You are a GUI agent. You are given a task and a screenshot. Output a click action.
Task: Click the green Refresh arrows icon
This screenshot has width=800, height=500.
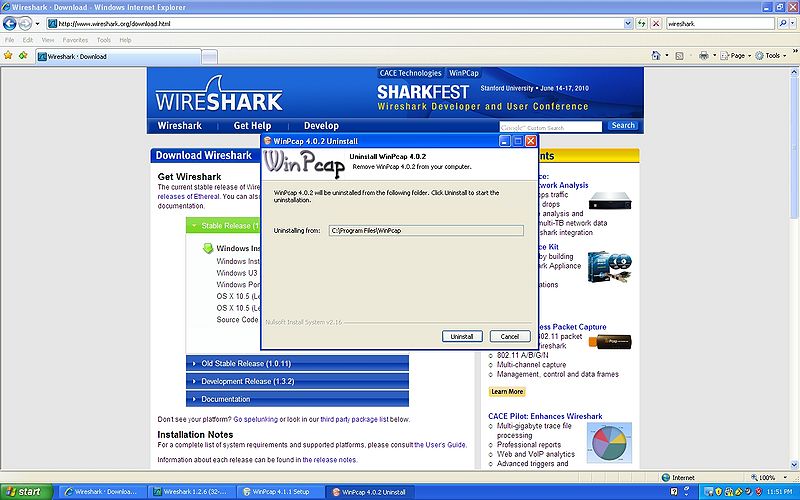642,23
